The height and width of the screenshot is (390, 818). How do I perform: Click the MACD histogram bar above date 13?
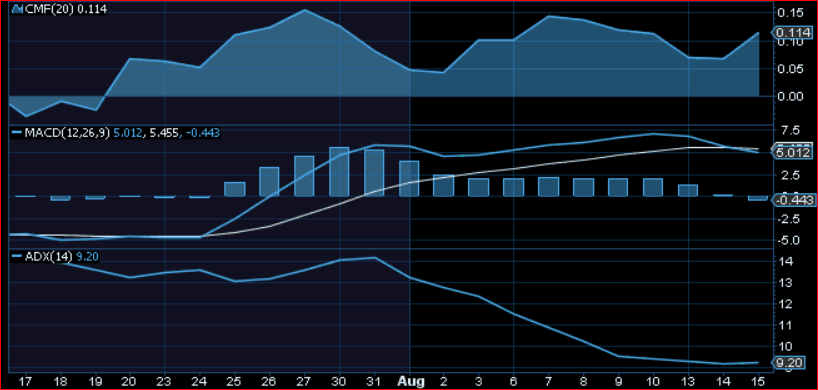[688, 190]
